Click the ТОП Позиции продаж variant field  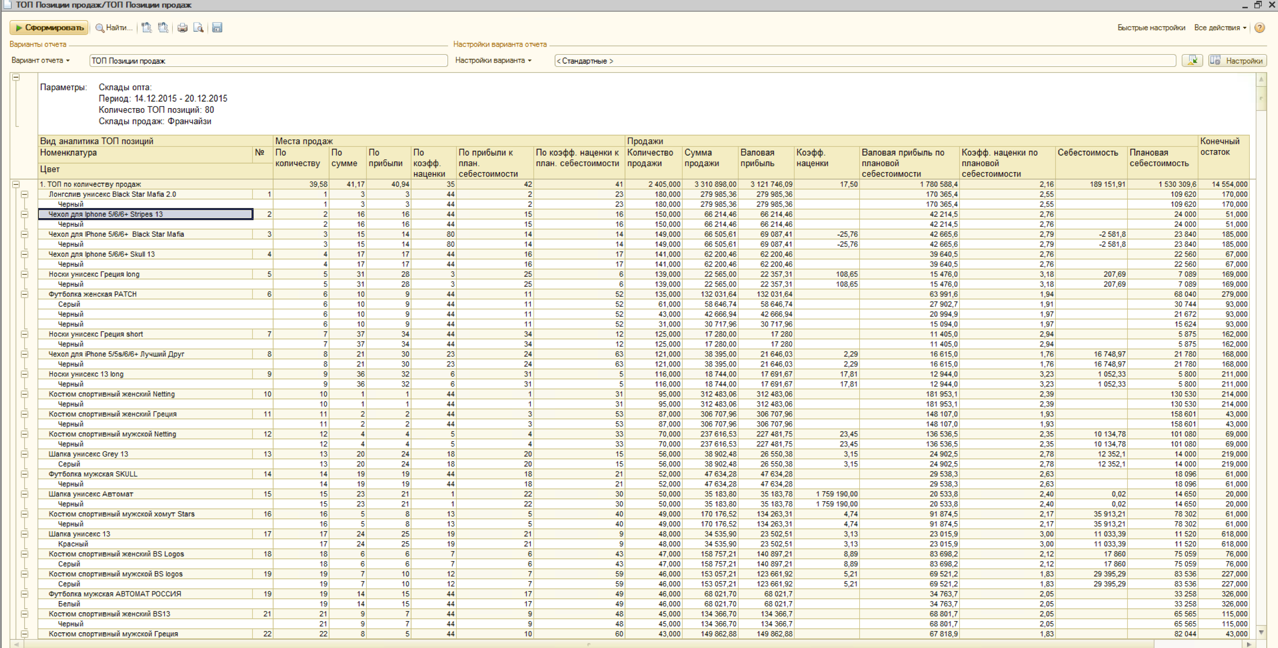point(268,61)
